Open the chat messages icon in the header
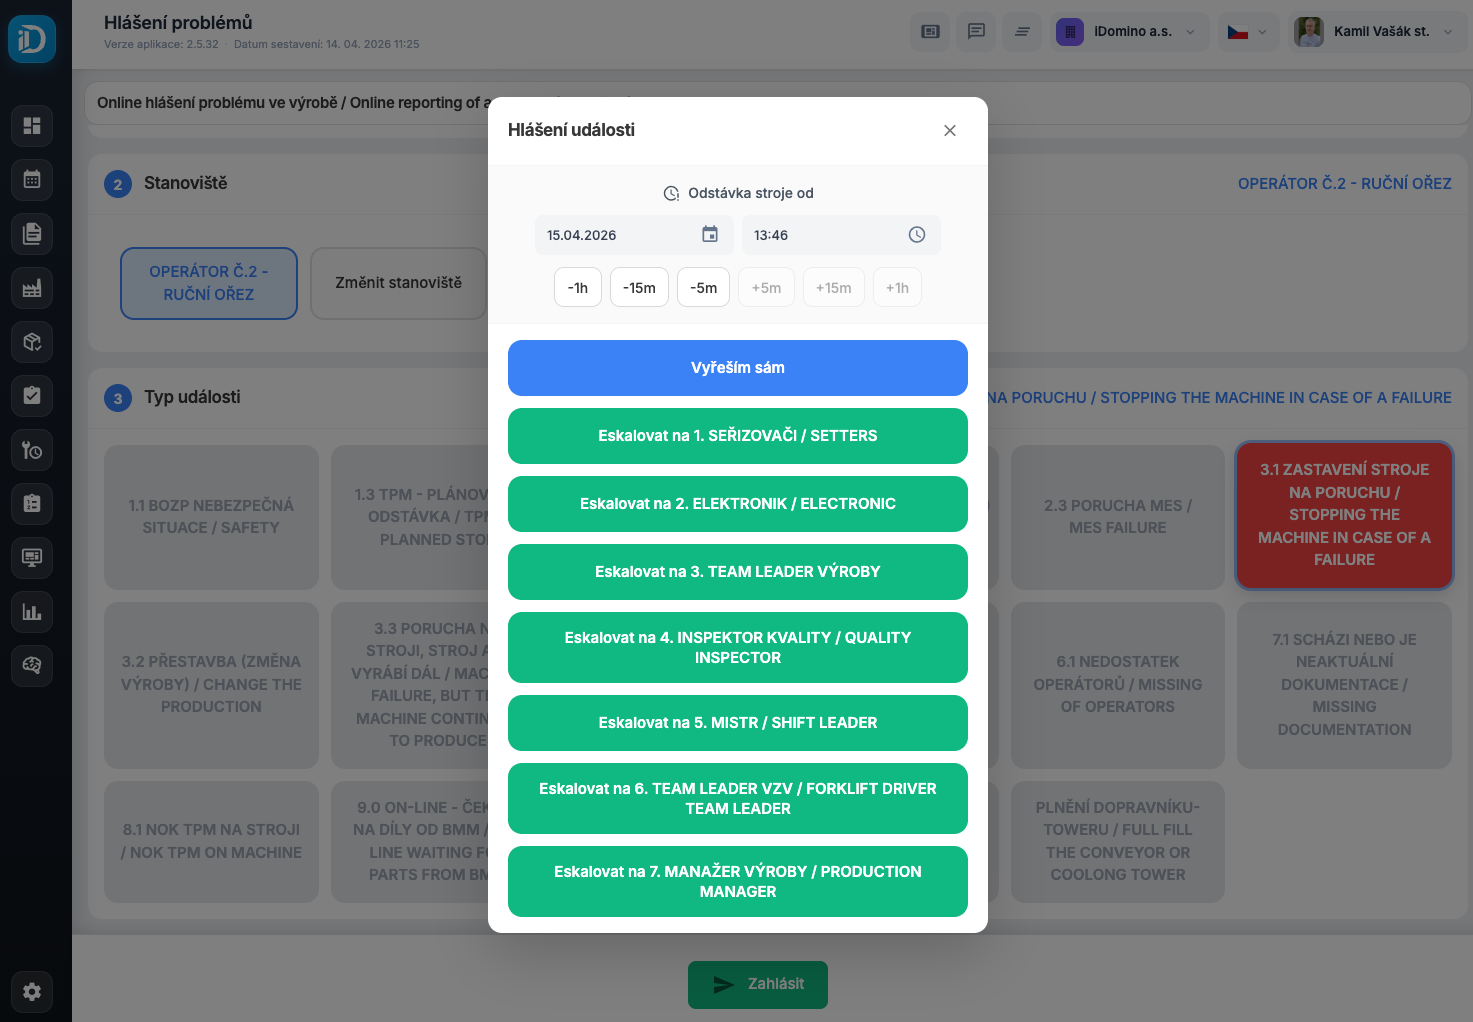The width and height of the screenshot is (1473, 1022). pyautogui.click(x=976, y=32)
